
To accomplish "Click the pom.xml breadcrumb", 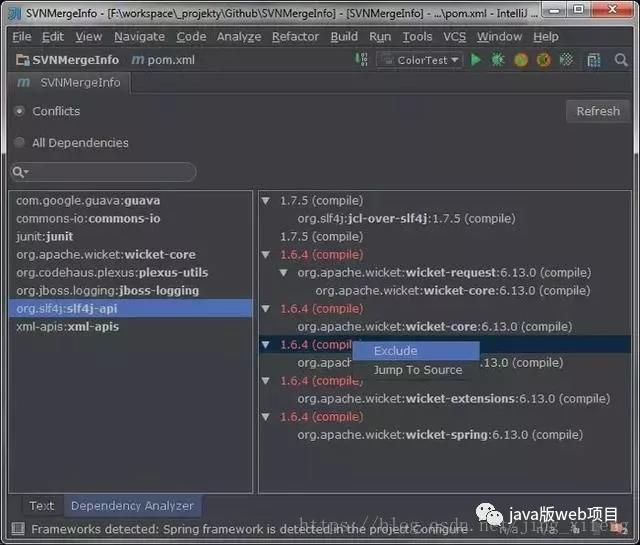I will coord(171,60).
